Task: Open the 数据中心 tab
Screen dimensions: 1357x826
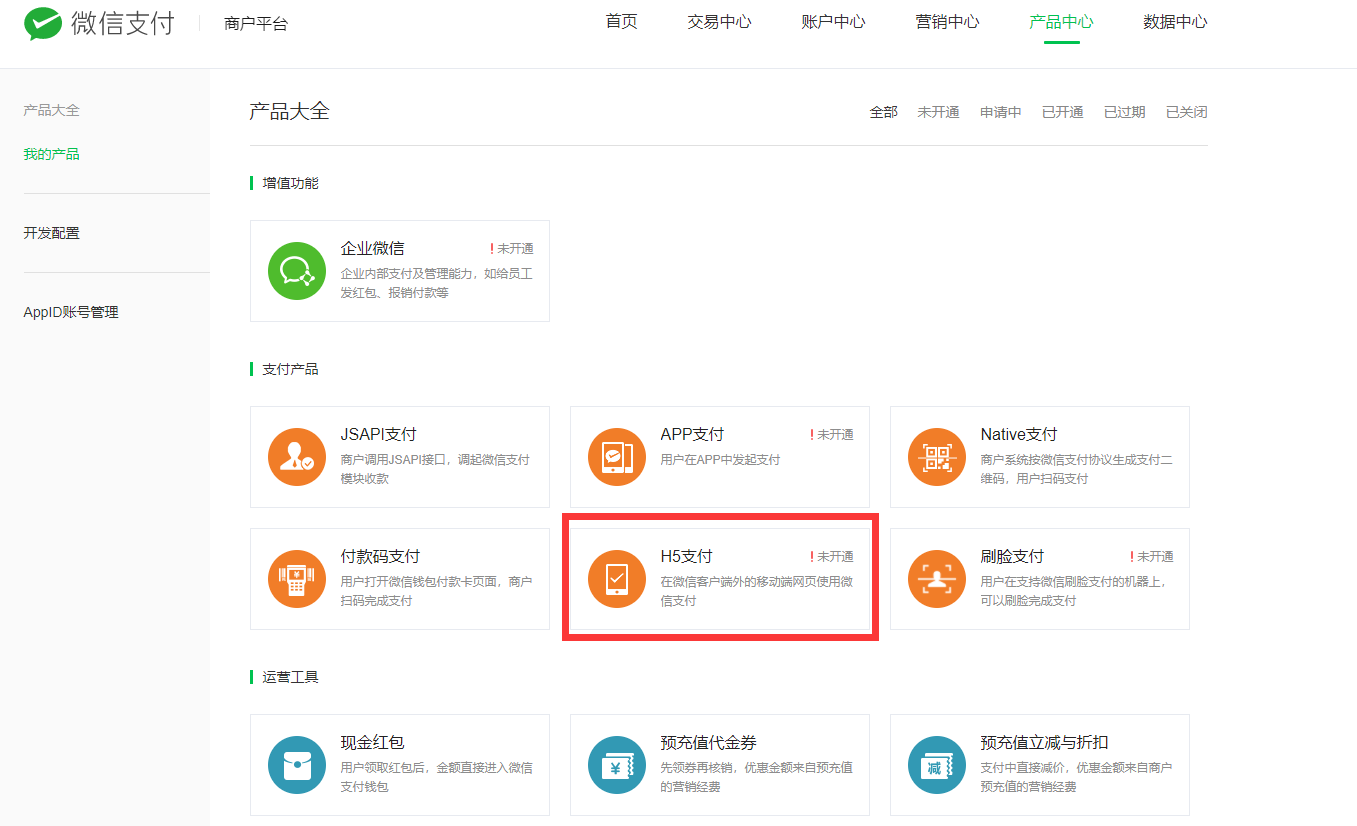Action: tap(1175, 22)
